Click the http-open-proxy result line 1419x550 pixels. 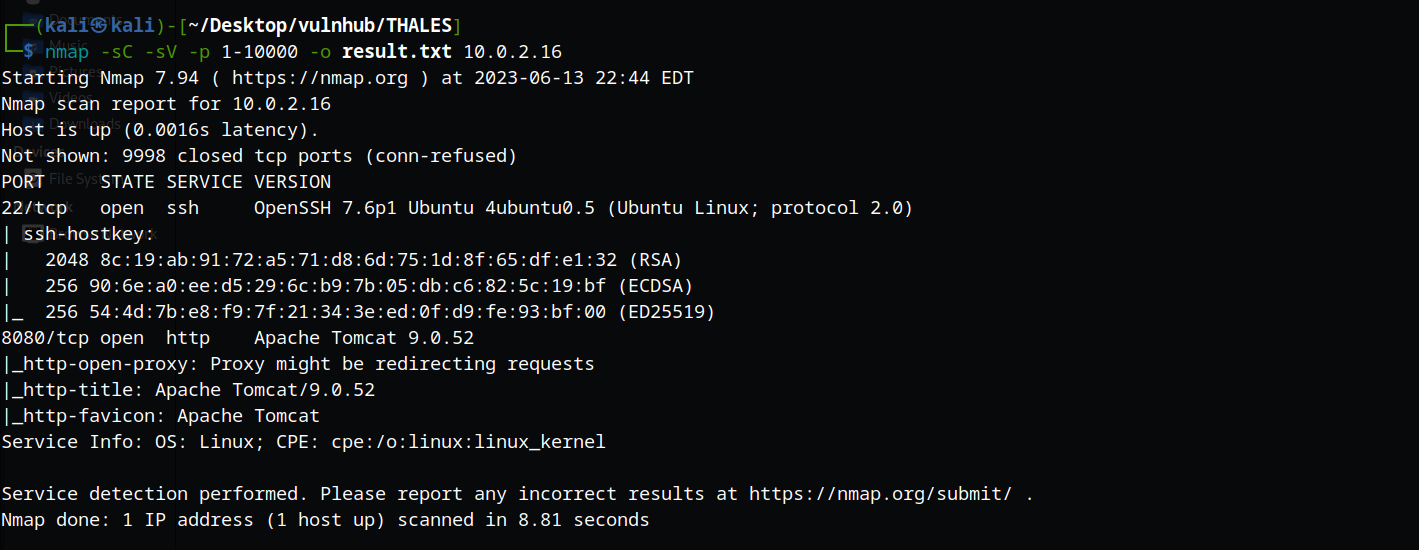coord(300,364)
